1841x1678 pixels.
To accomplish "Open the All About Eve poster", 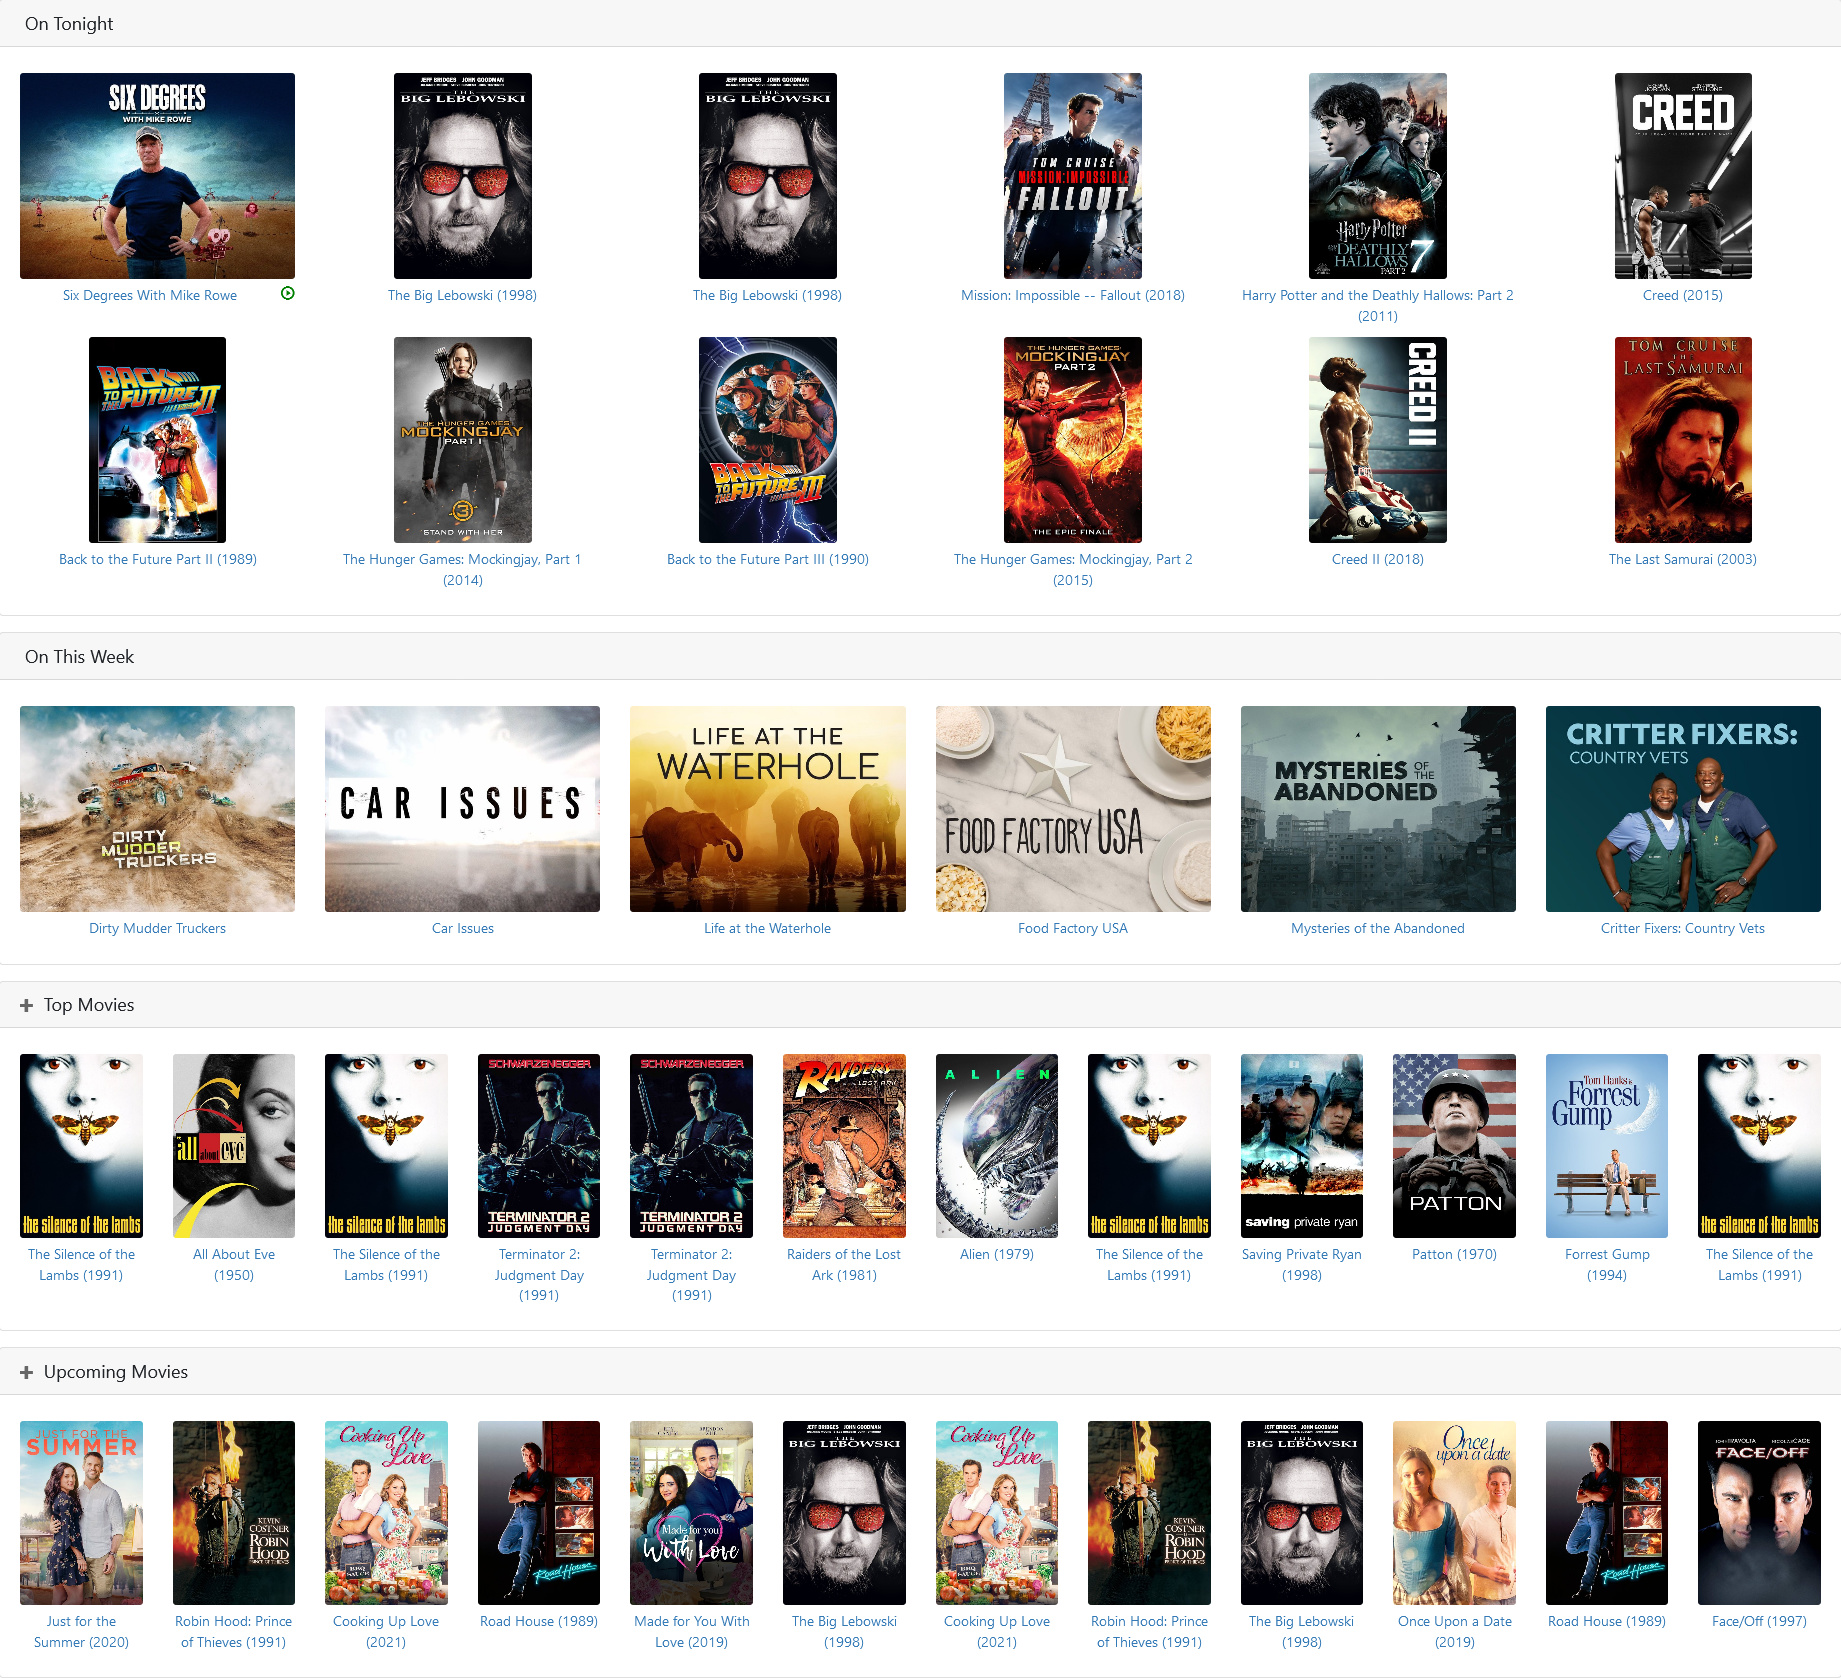I will pos(234,1146).
